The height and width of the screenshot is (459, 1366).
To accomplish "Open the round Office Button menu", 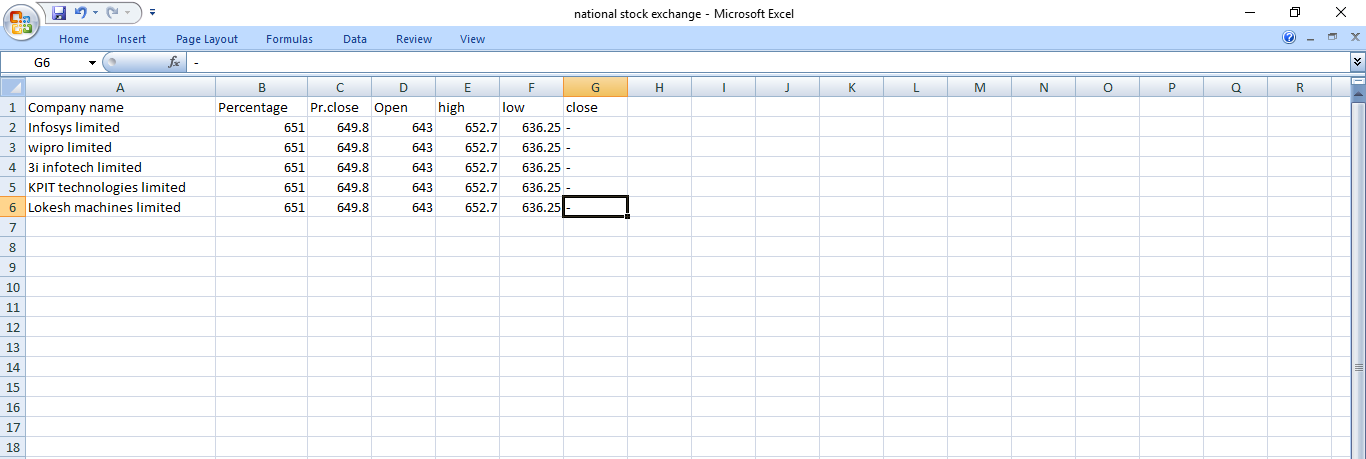I will [21, 21].
